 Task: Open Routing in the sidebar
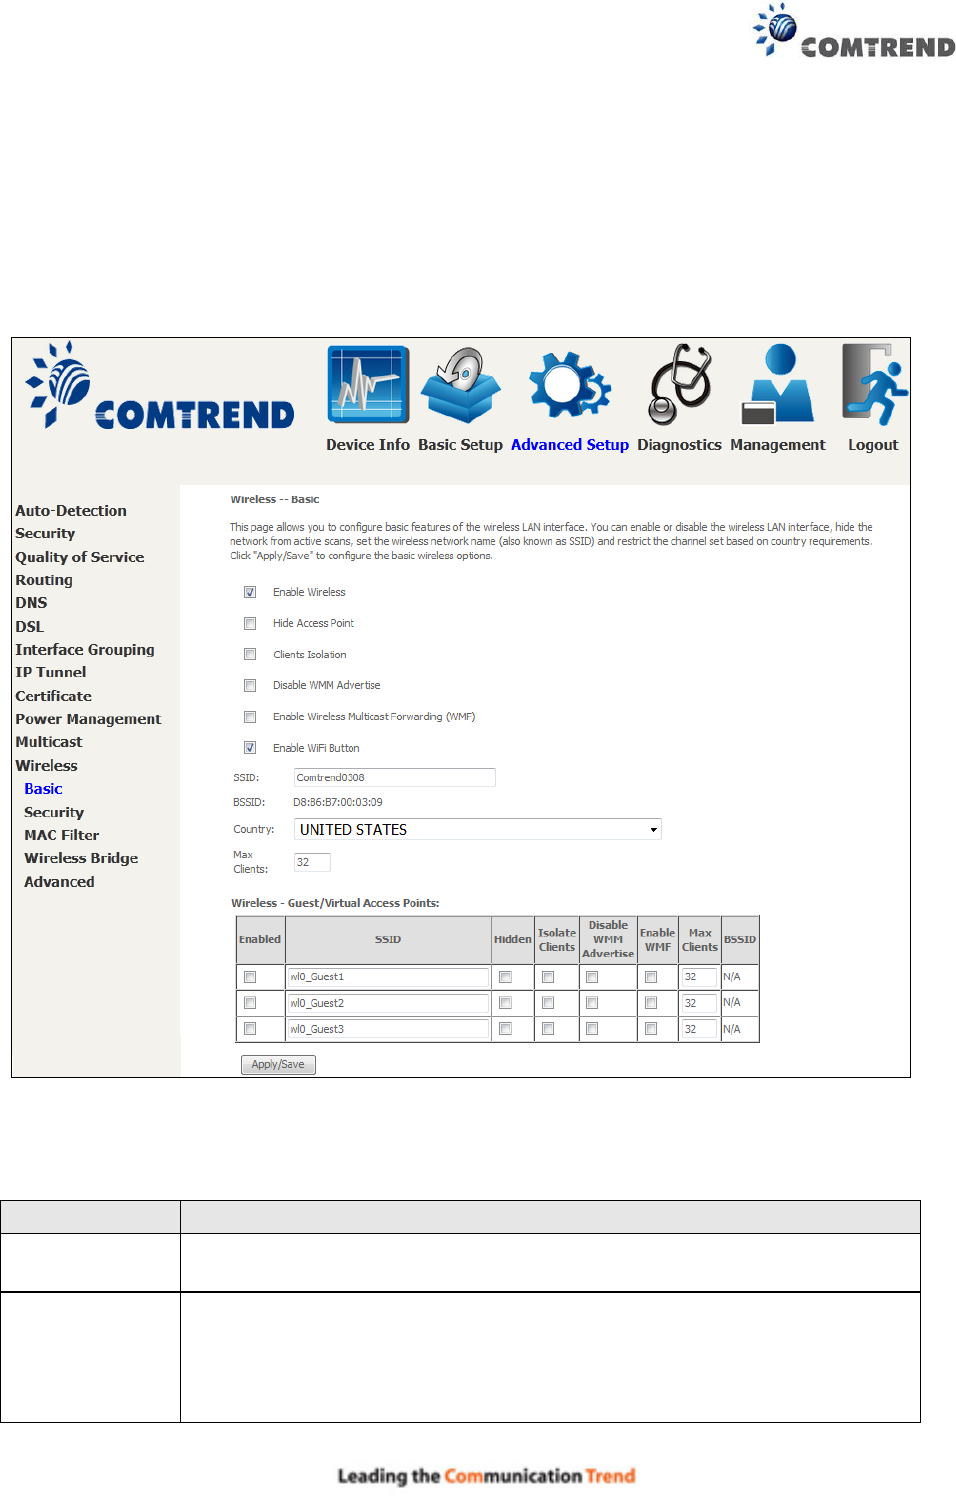pyautogui.click(x=44, y=580)
